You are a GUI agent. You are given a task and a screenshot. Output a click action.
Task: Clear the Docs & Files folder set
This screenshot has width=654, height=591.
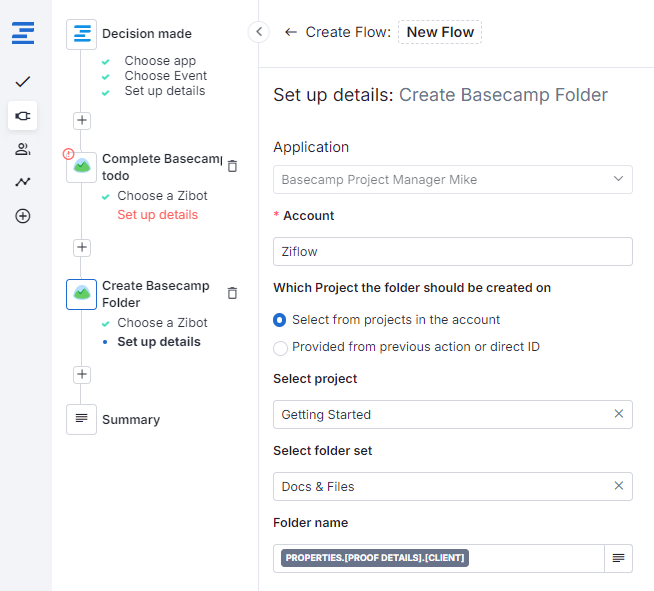point(618,486)
